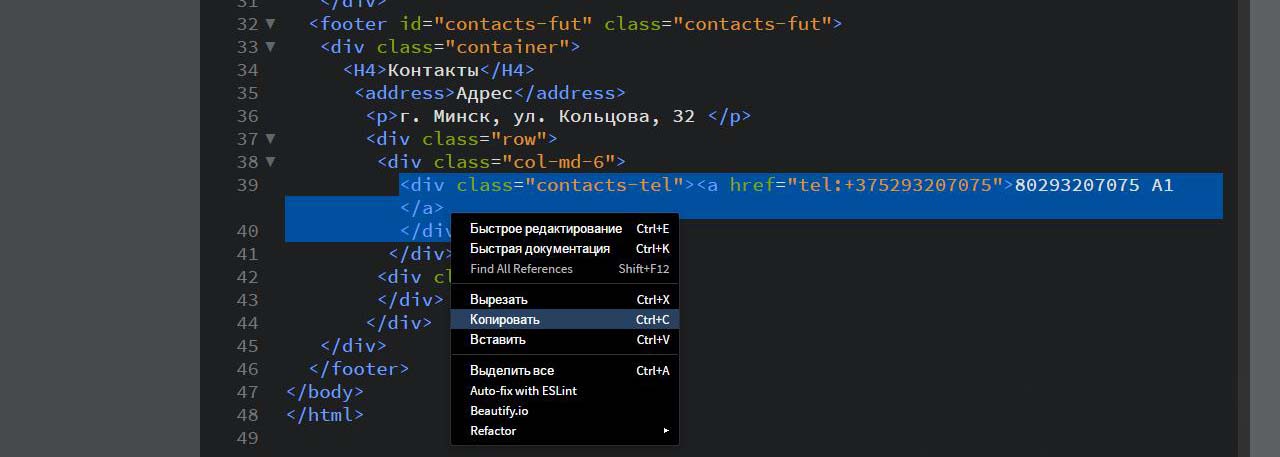Image resolution: width=1280 pixels, height=457 pixels.
Task: Click line number 39 in the gutter
Action: [248, 185]
